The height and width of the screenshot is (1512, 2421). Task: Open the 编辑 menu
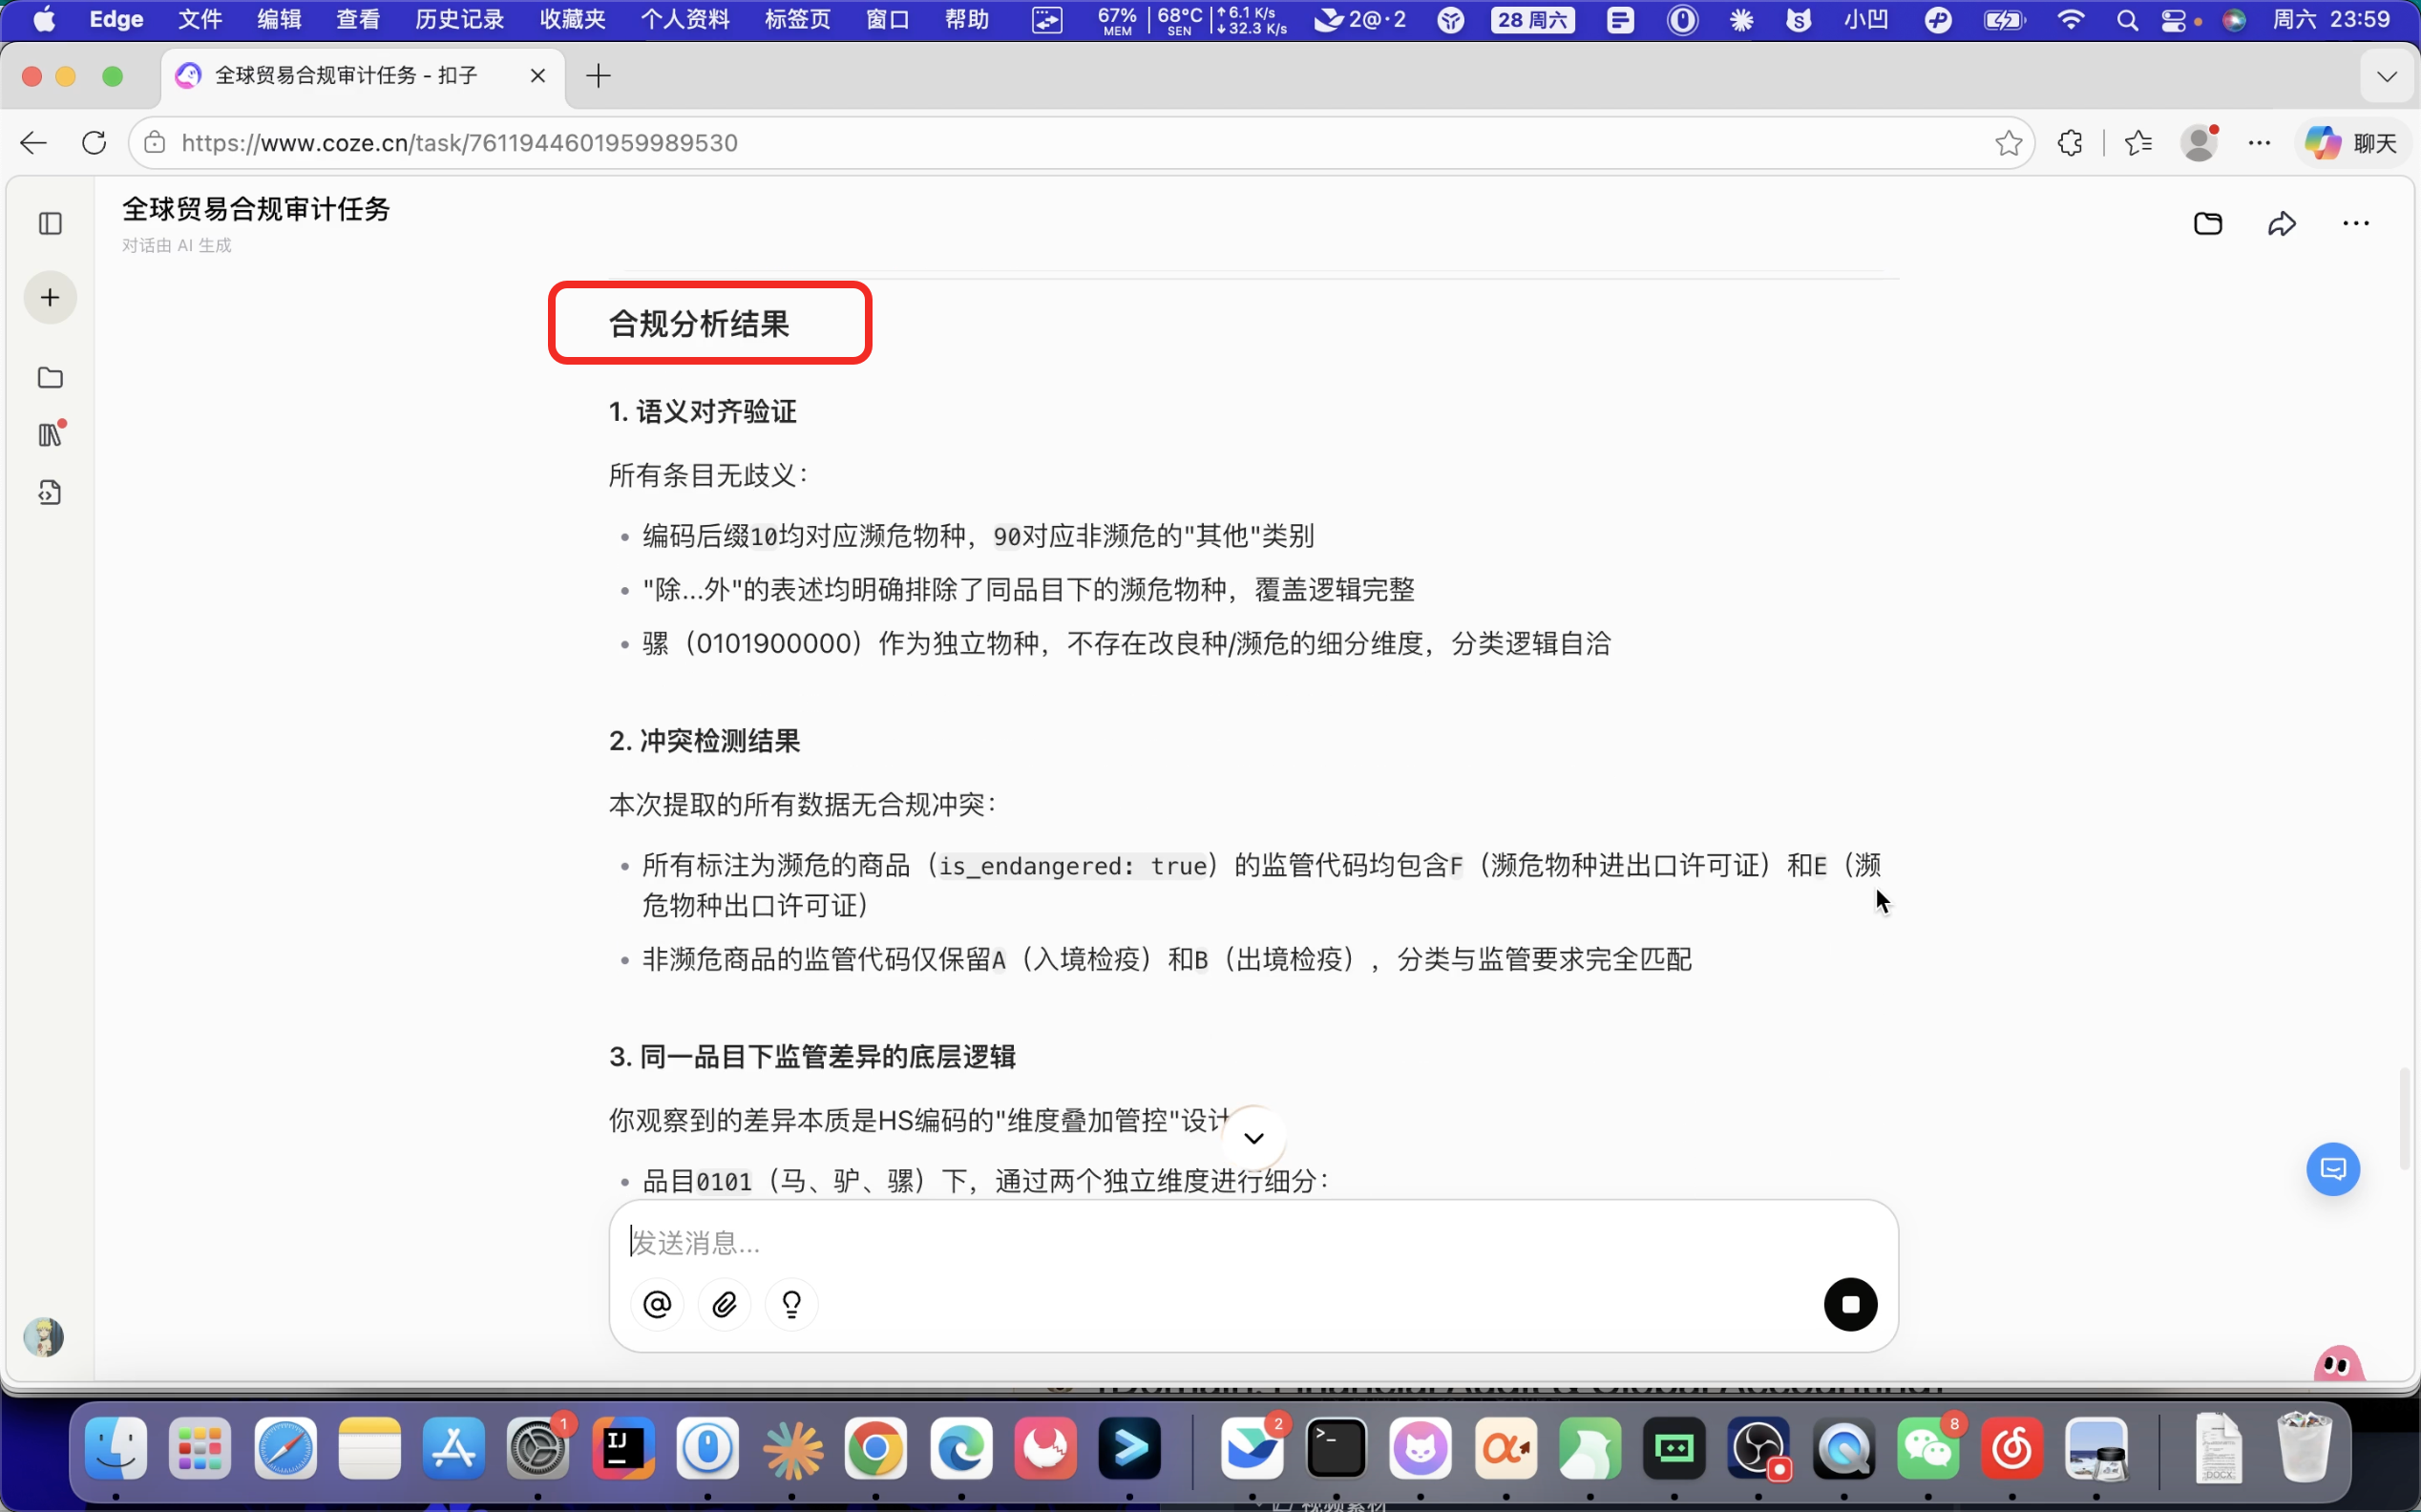click(x=279, y=19)
